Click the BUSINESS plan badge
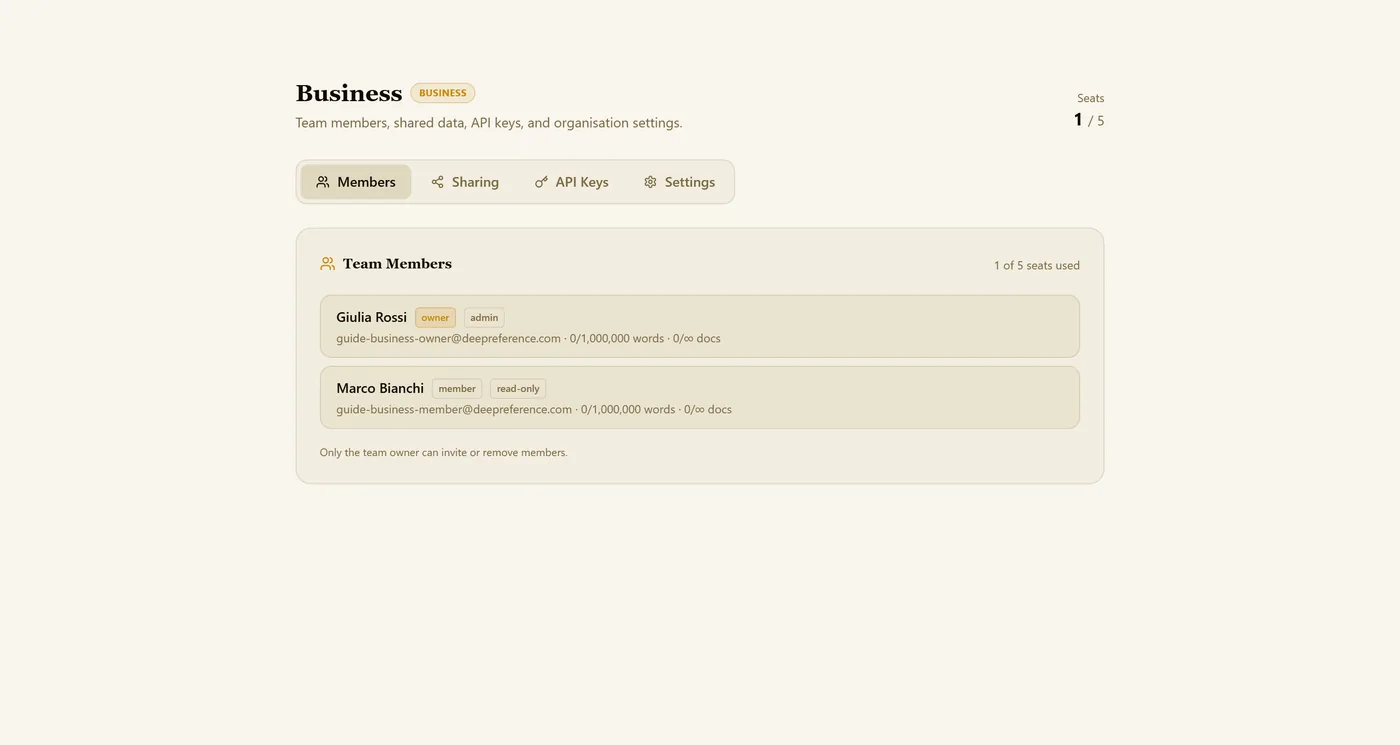Screen dimensions: 1400x745 tap(443, 93)
